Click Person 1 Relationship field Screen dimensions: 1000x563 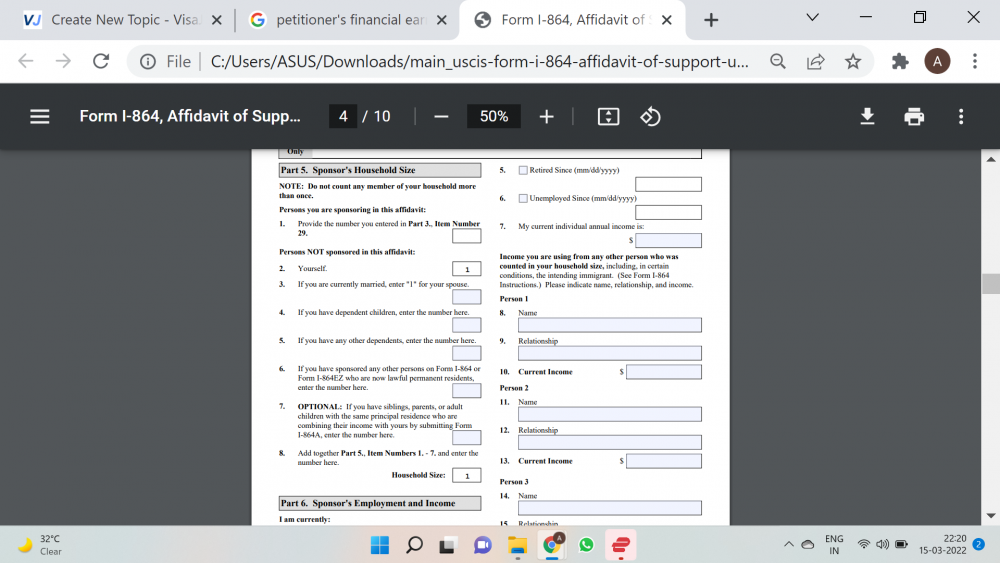click(610, 353)
